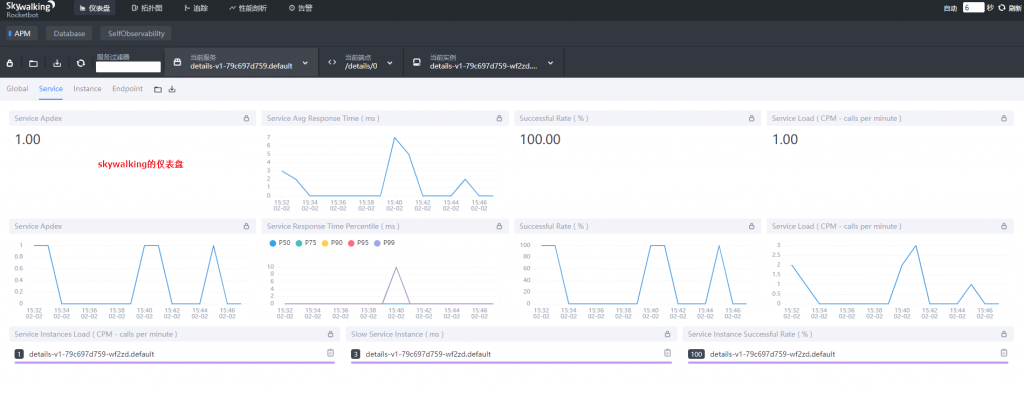Expand the 当前实例 instance dropdown

pyautogui.click(x=551, y=63)
